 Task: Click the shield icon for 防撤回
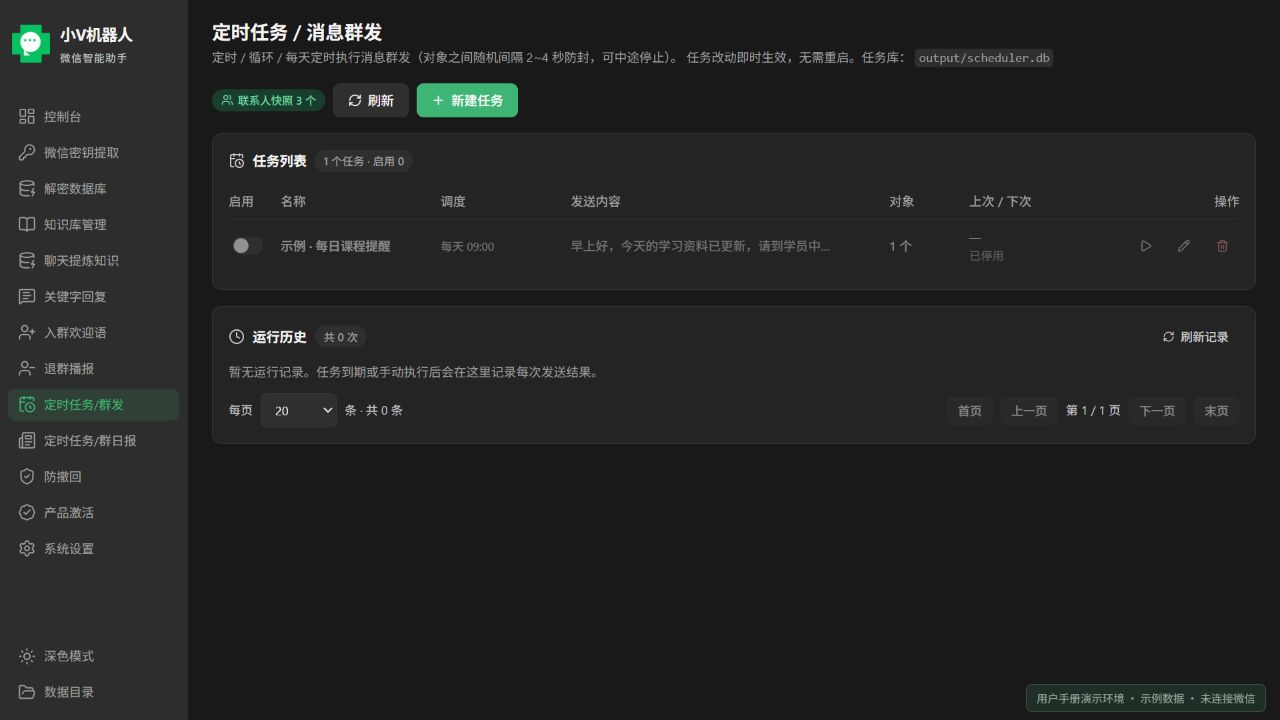tap(27, 477)
